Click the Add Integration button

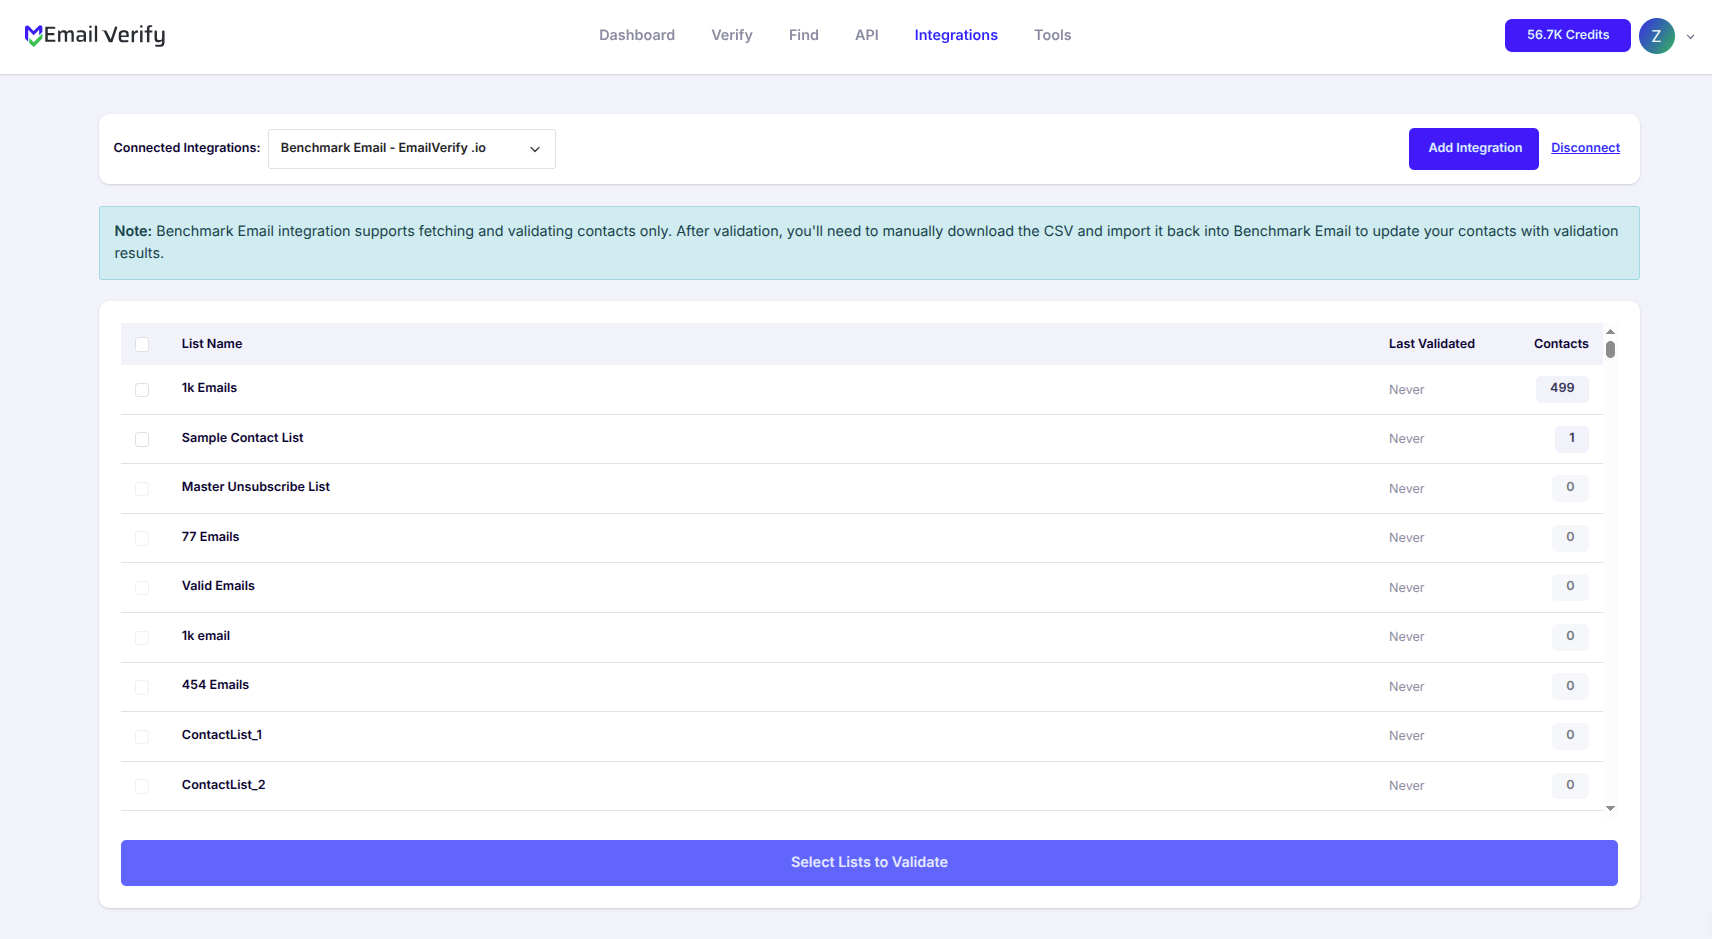point(1474,149)
